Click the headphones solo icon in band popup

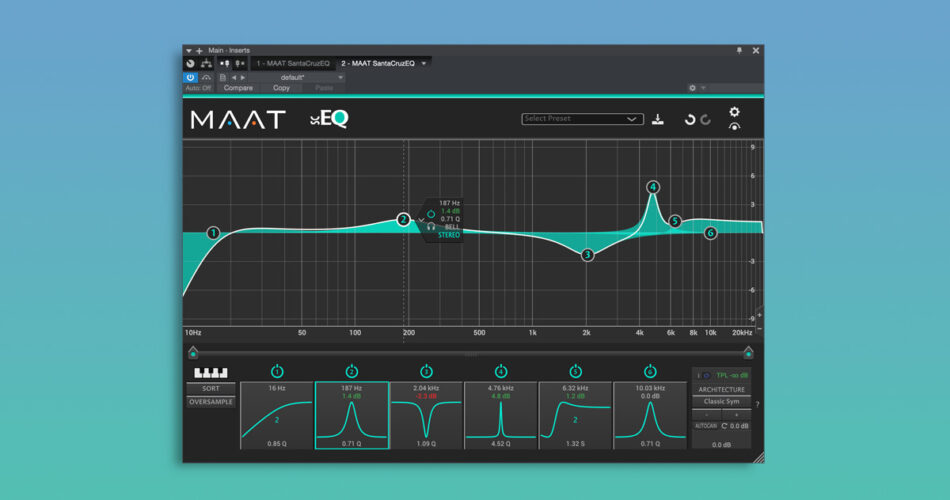coord(429,226)
